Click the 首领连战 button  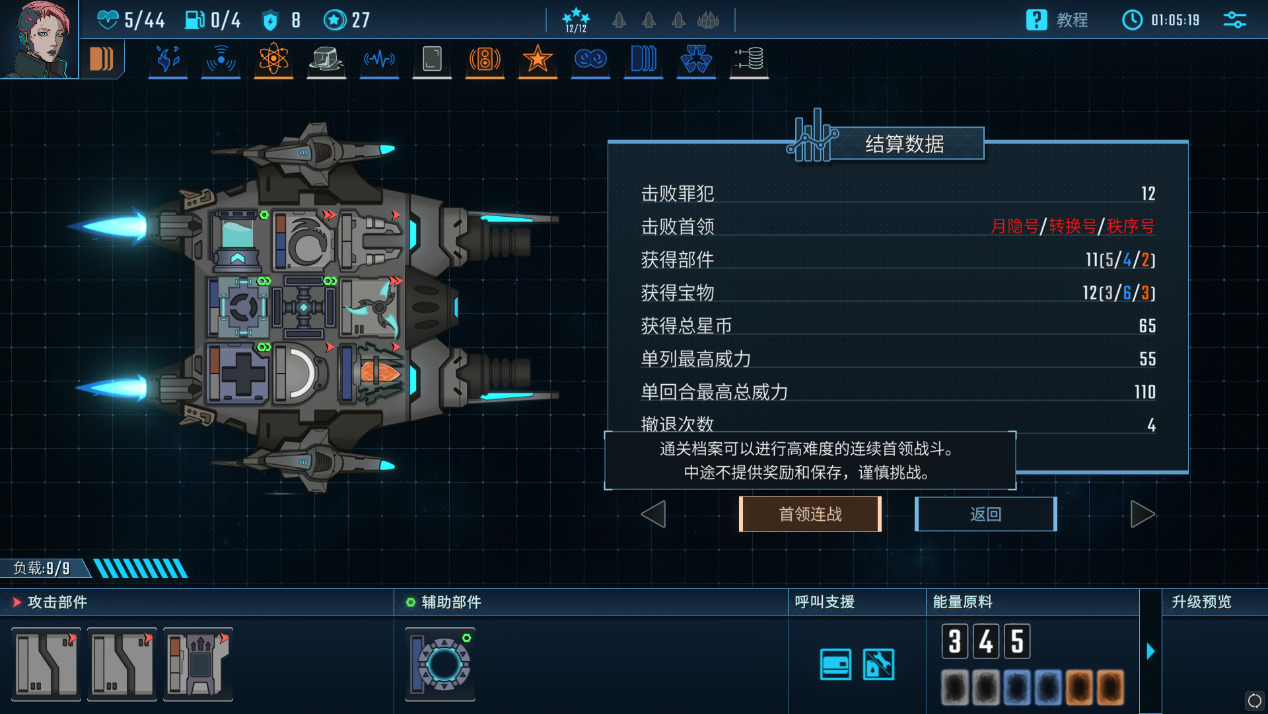coord(810,514)
